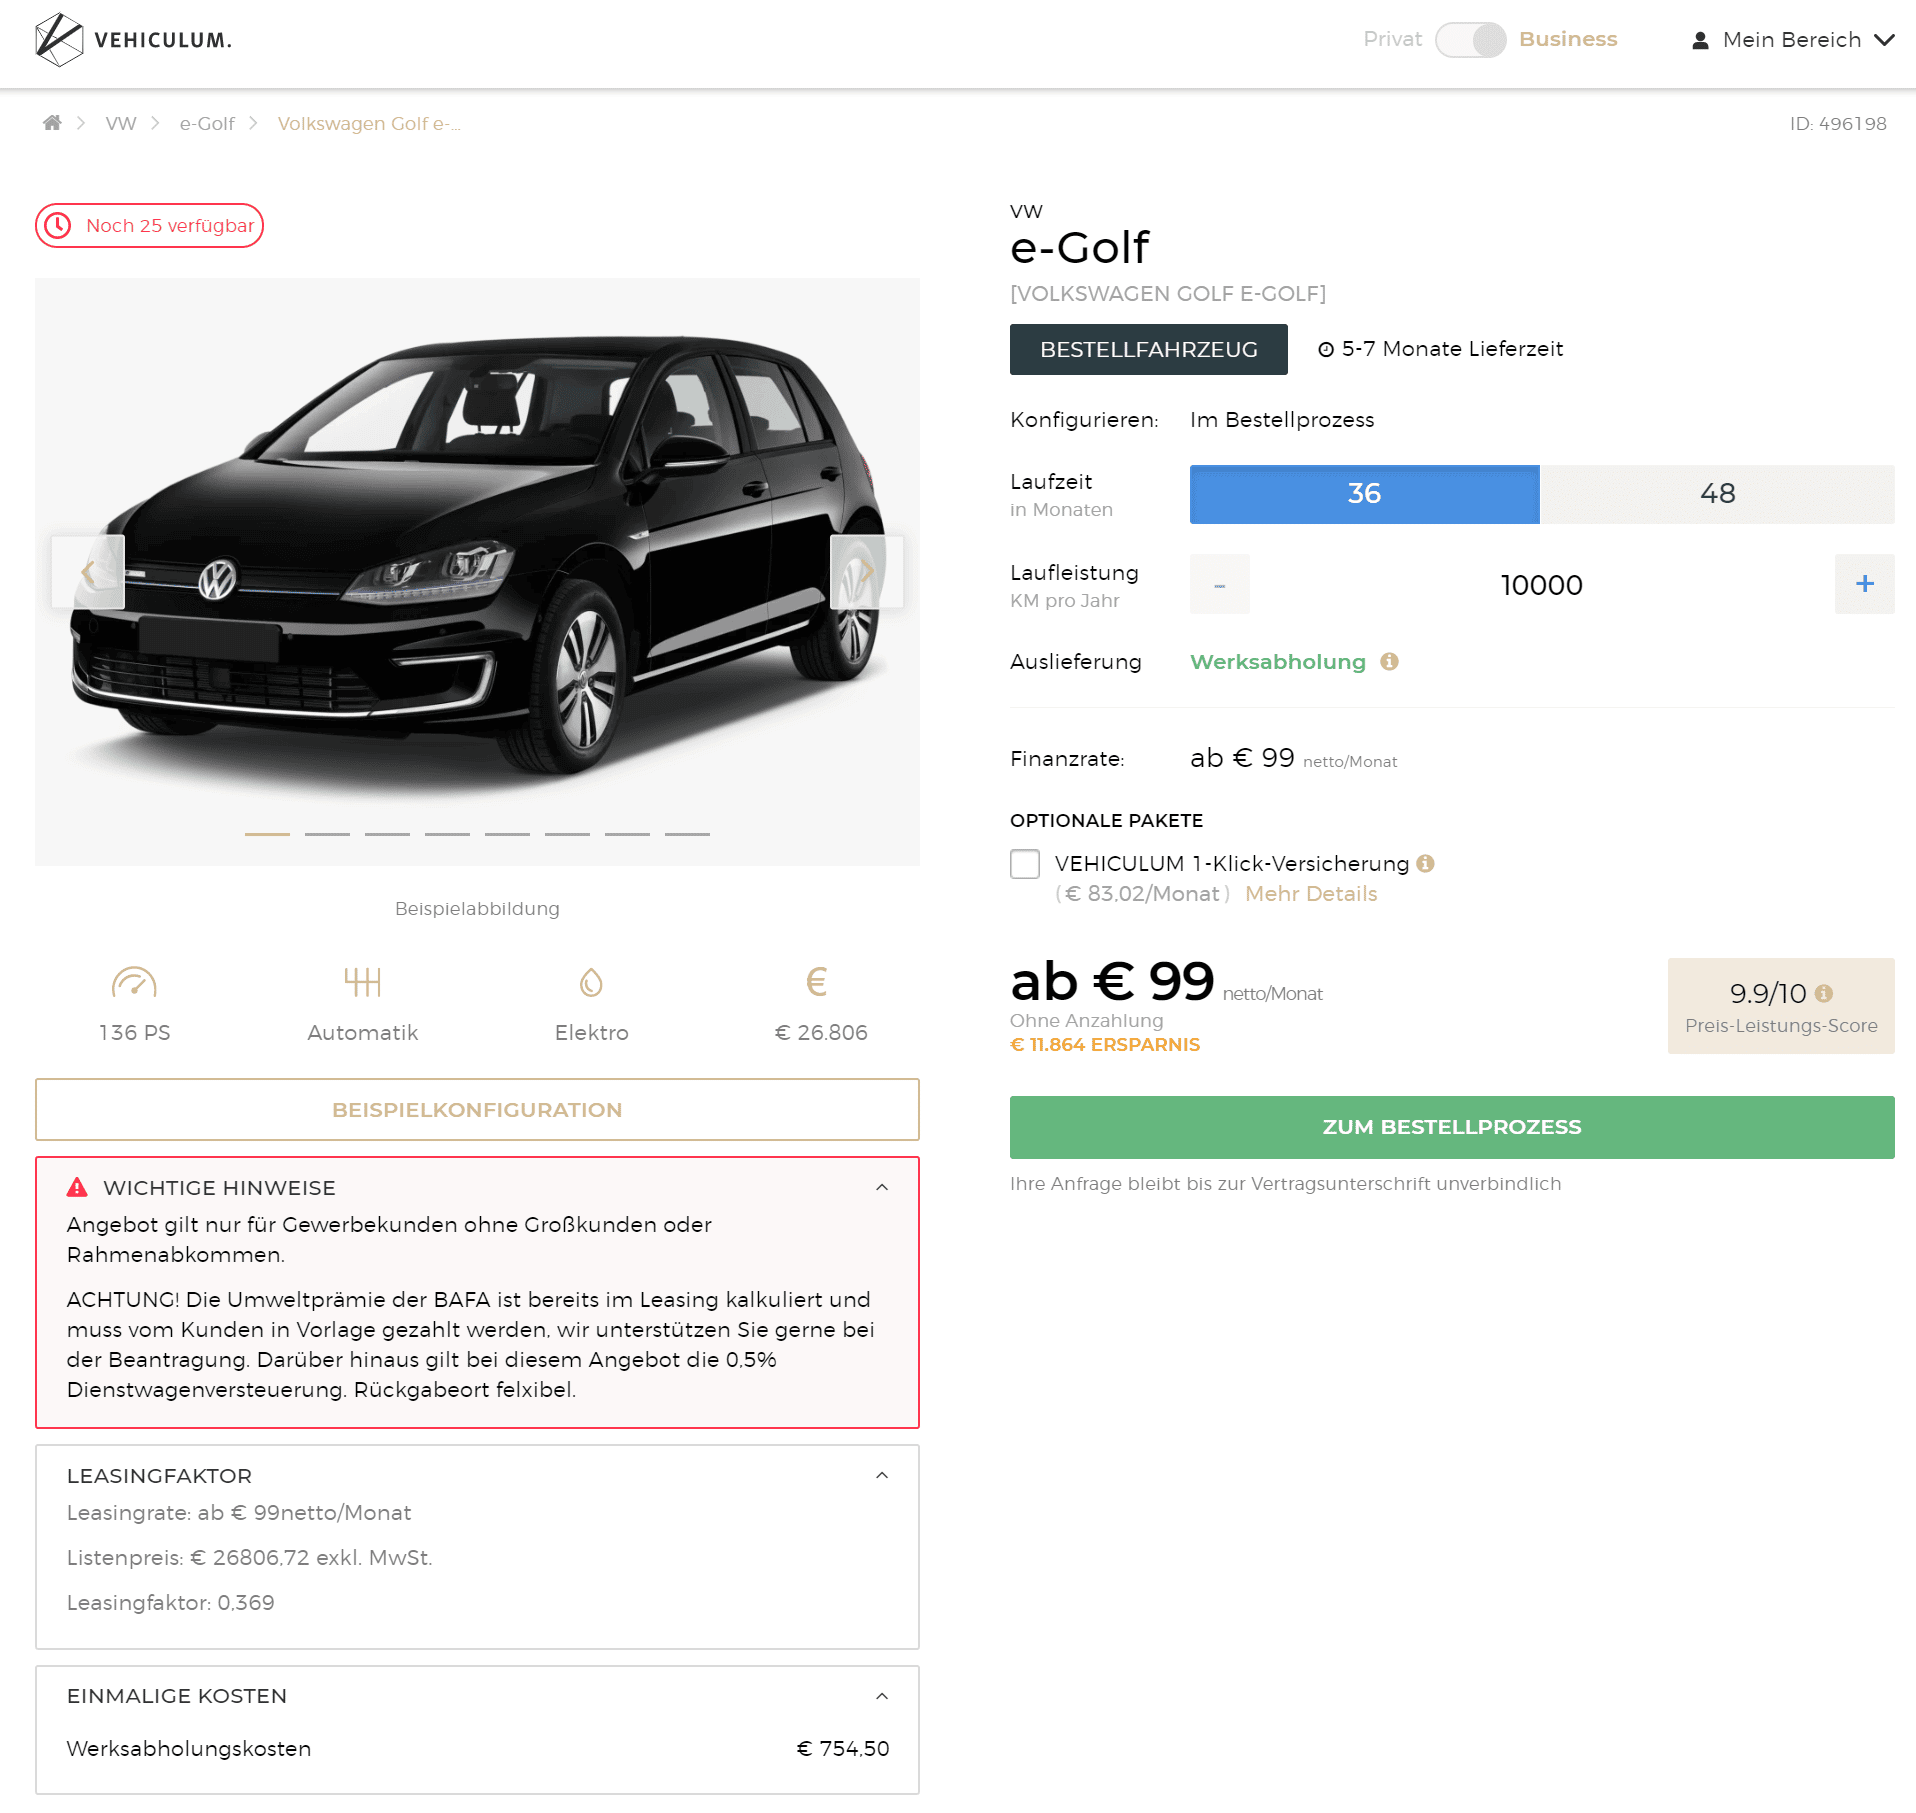Collapse the Wichtige Hinweise section
Viewport: 1916px width, 1813px height.
click(882, 1188)
